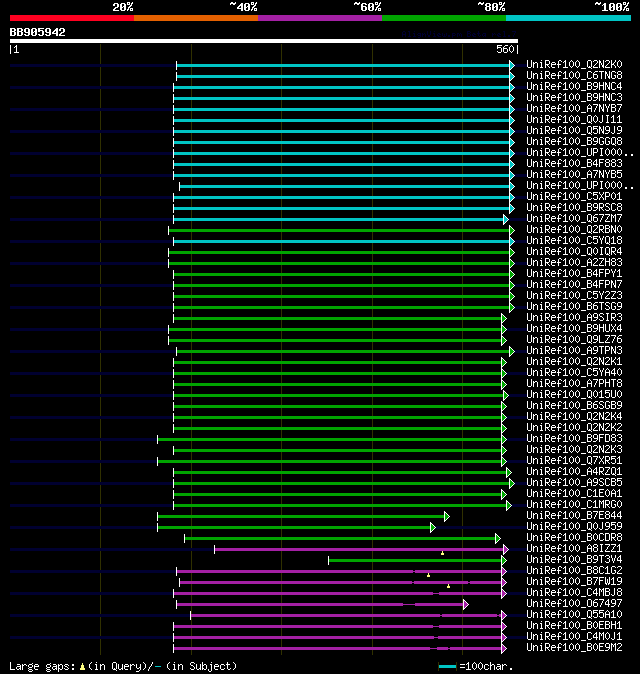The image size is (640, 674).
Task: Click the arrowhead ending the Q2N2K0 alignment
Action: [x=512, y=65]
